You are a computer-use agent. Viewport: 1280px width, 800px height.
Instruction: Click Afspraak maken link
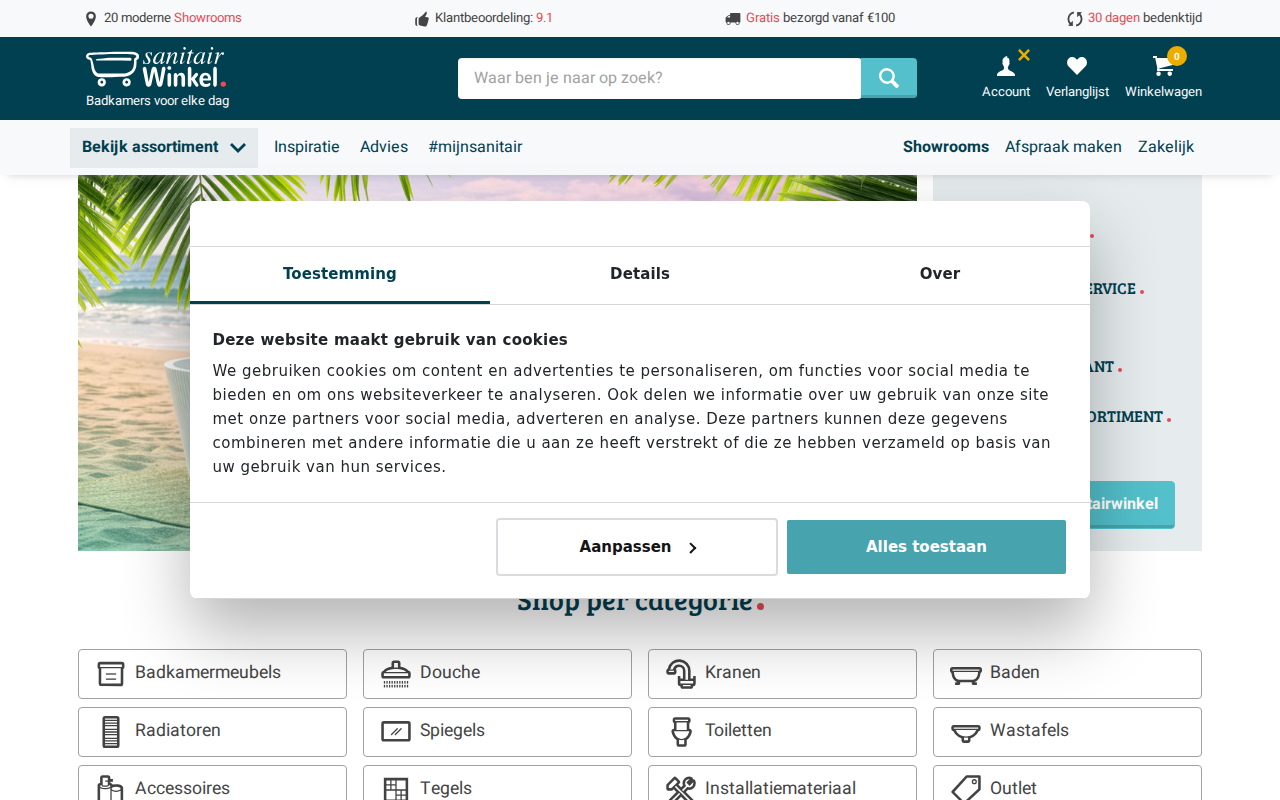click(x=1063, y=147)
